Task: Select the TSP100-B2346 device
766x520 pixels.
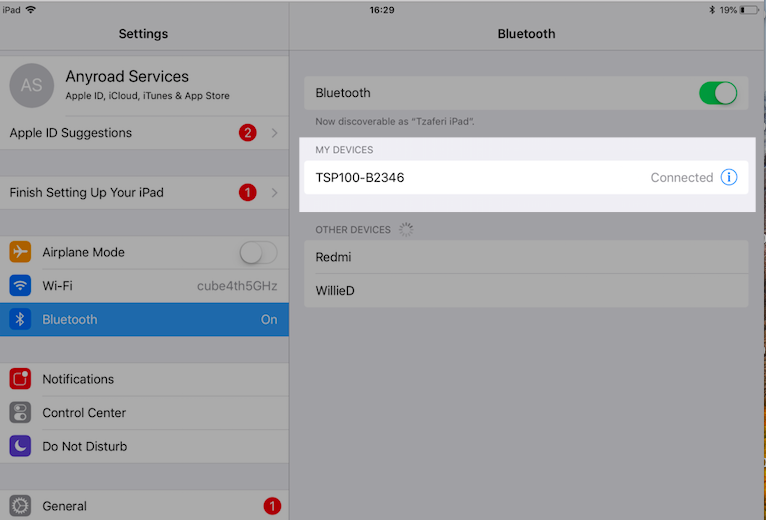Action: (x=526, y=177)
